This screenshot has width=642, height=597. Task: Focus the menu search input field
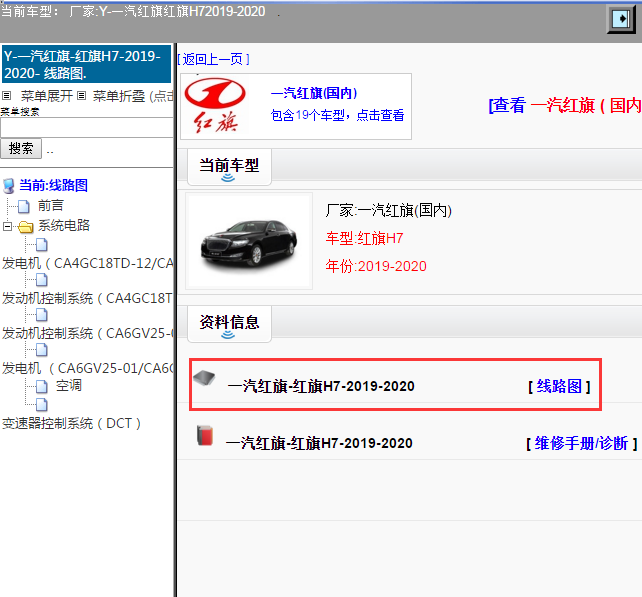pos(87,128)
